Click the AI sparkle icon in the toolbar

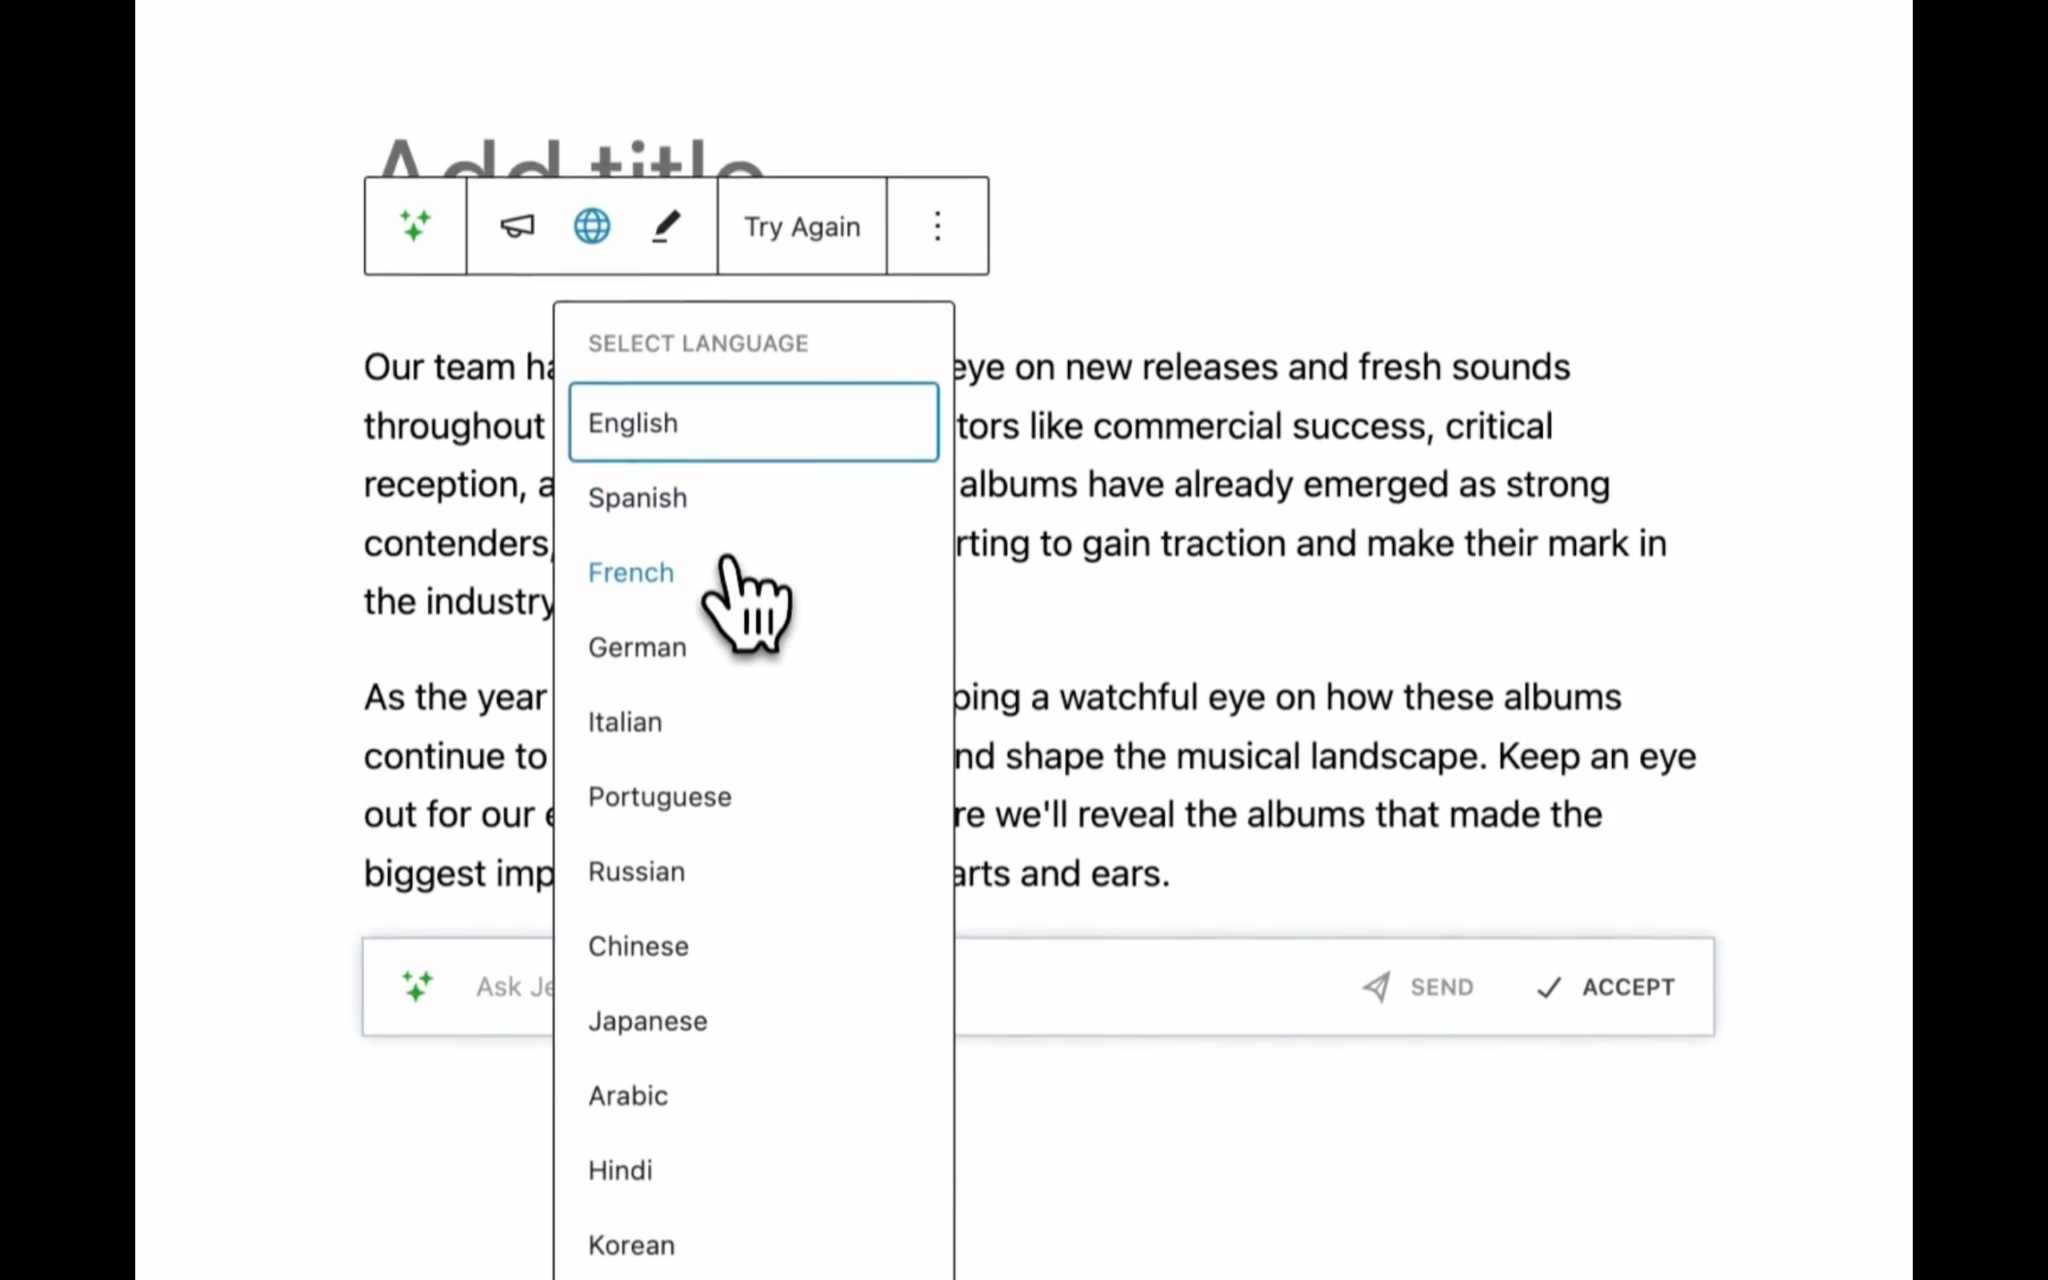point(414,226)
